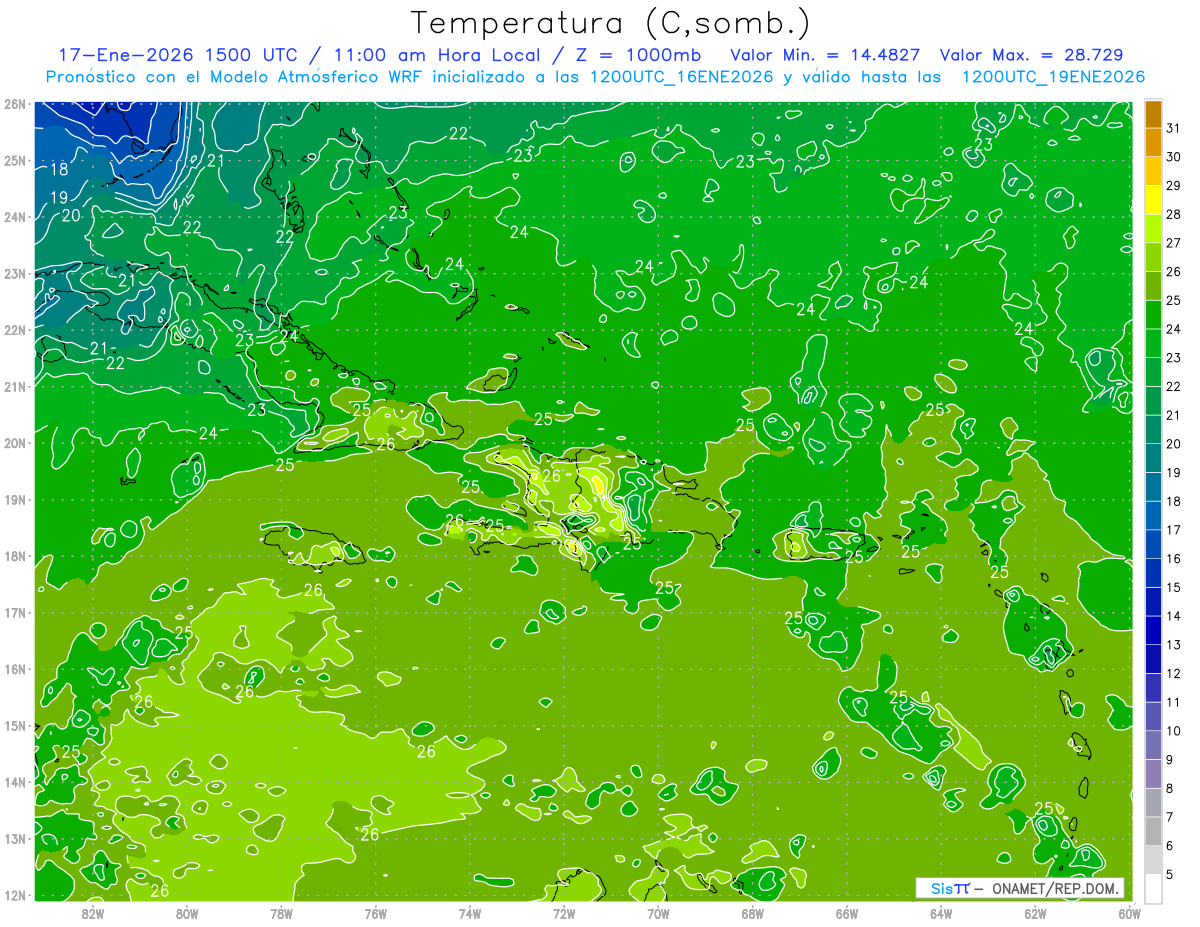
Task: Click the colorbar label "28"
Action: 1174,214
